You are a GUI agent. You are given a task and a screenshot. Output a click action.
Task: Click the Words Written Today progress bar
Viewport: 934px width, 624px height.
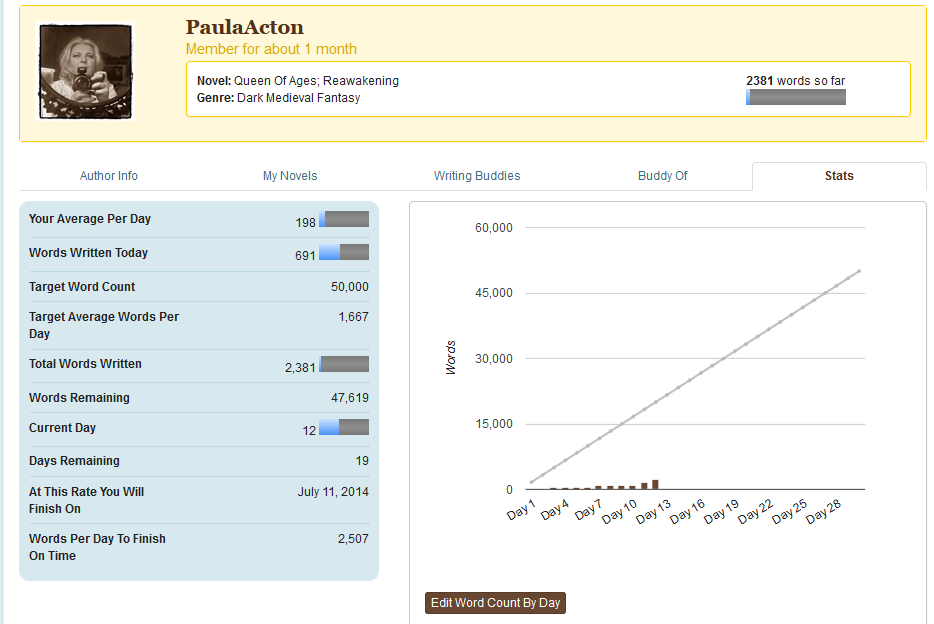point(344,253)
